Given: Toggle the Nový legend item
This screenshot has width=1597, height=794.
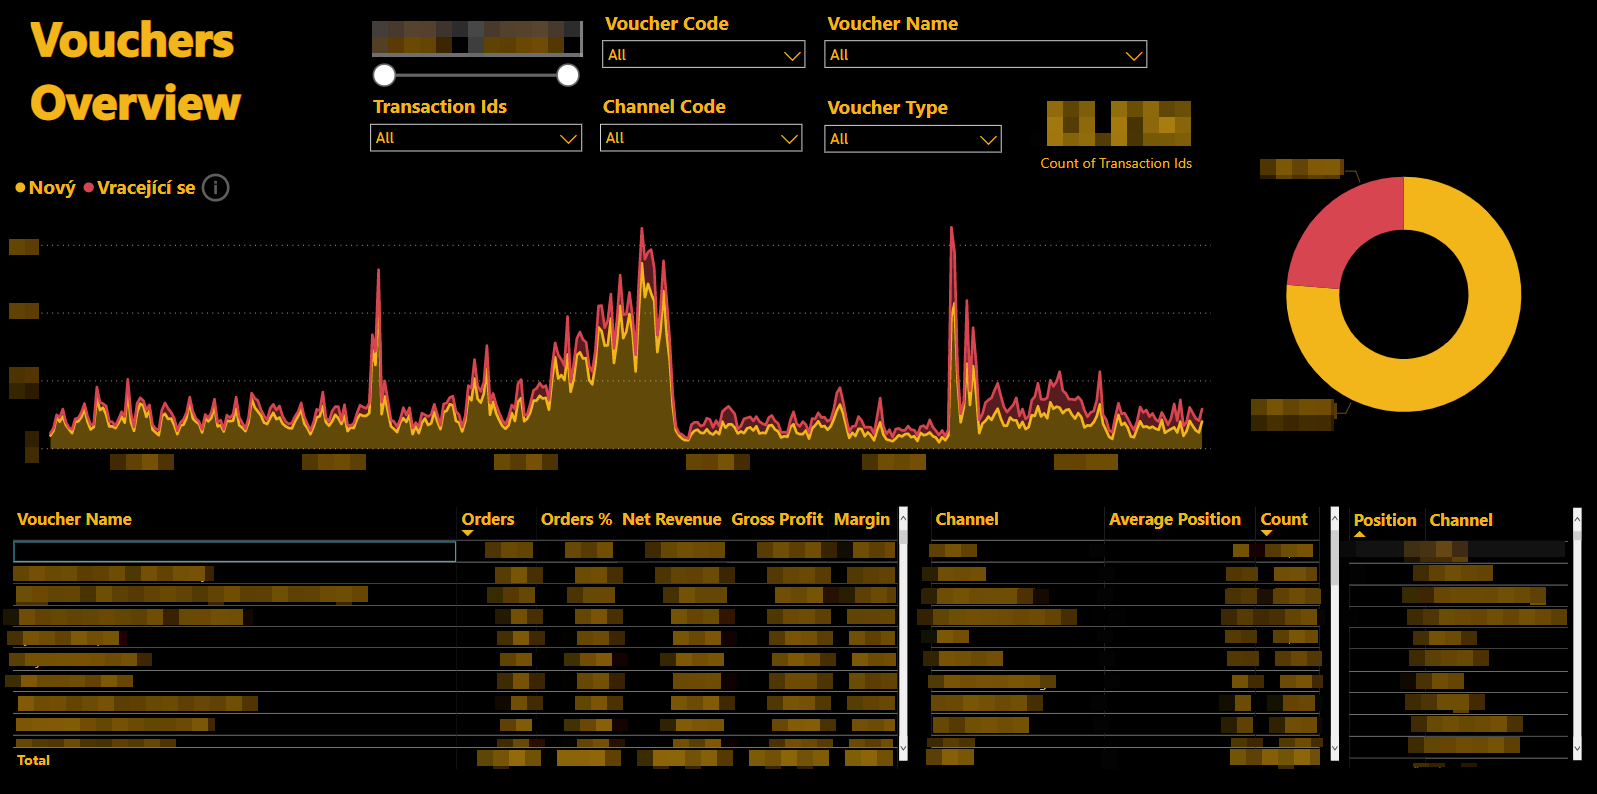Looking at the screenshot, I should (x=46, y=188).
